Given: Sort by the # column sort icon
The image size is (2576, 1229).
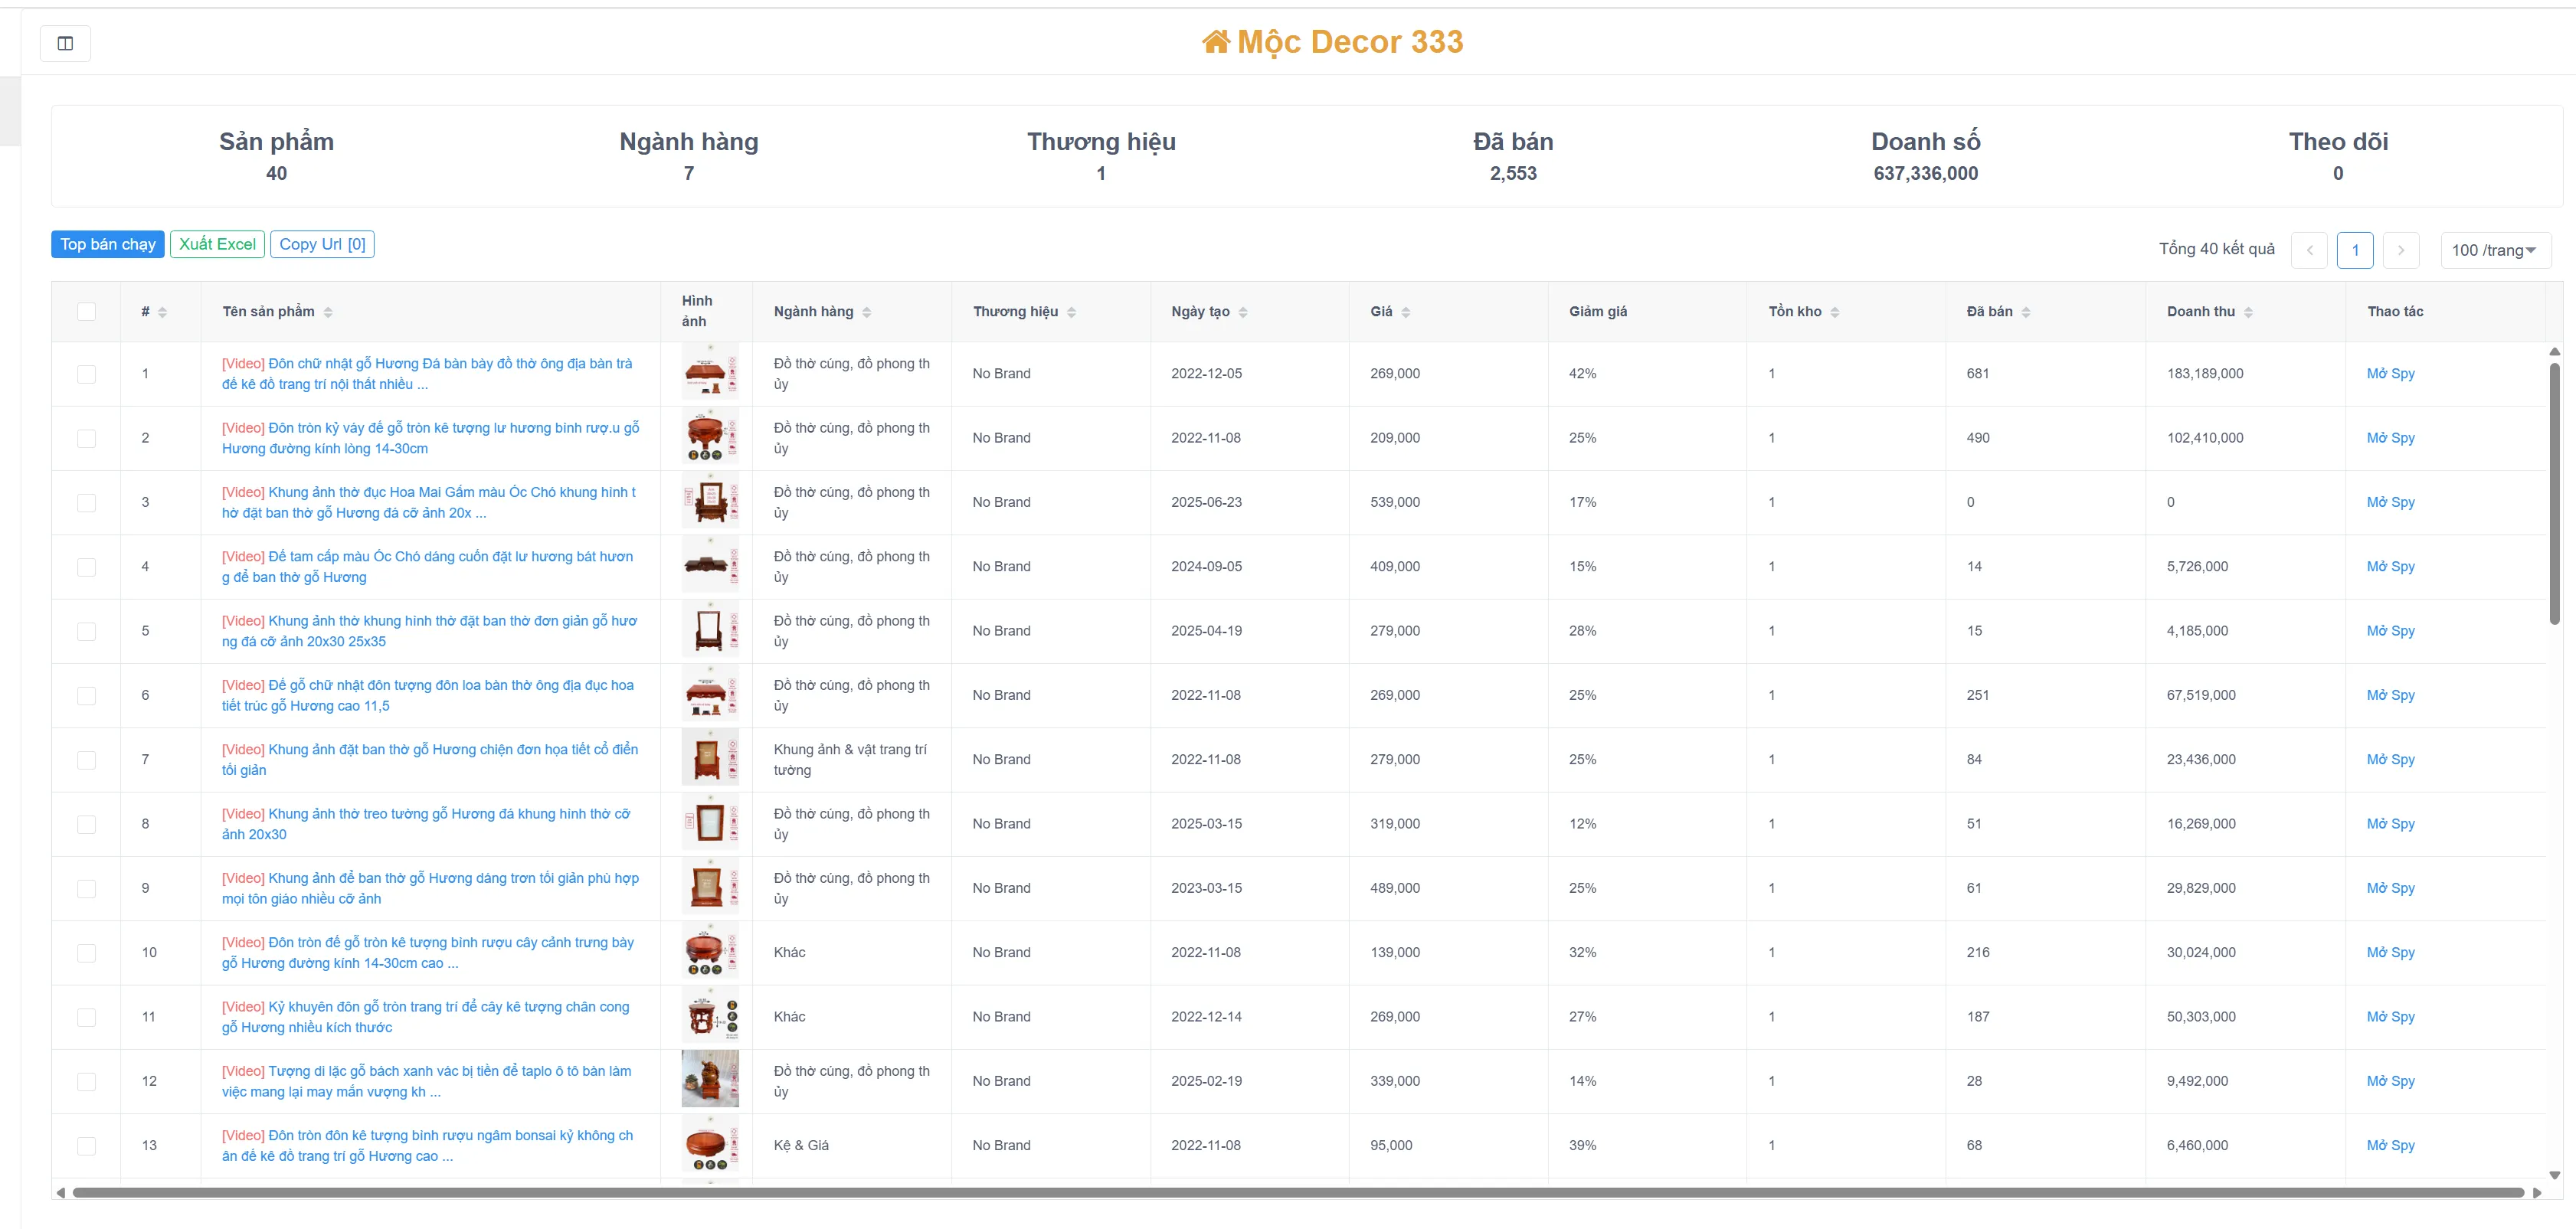Looking at the screenshot, I should click(x=162, y=312).
